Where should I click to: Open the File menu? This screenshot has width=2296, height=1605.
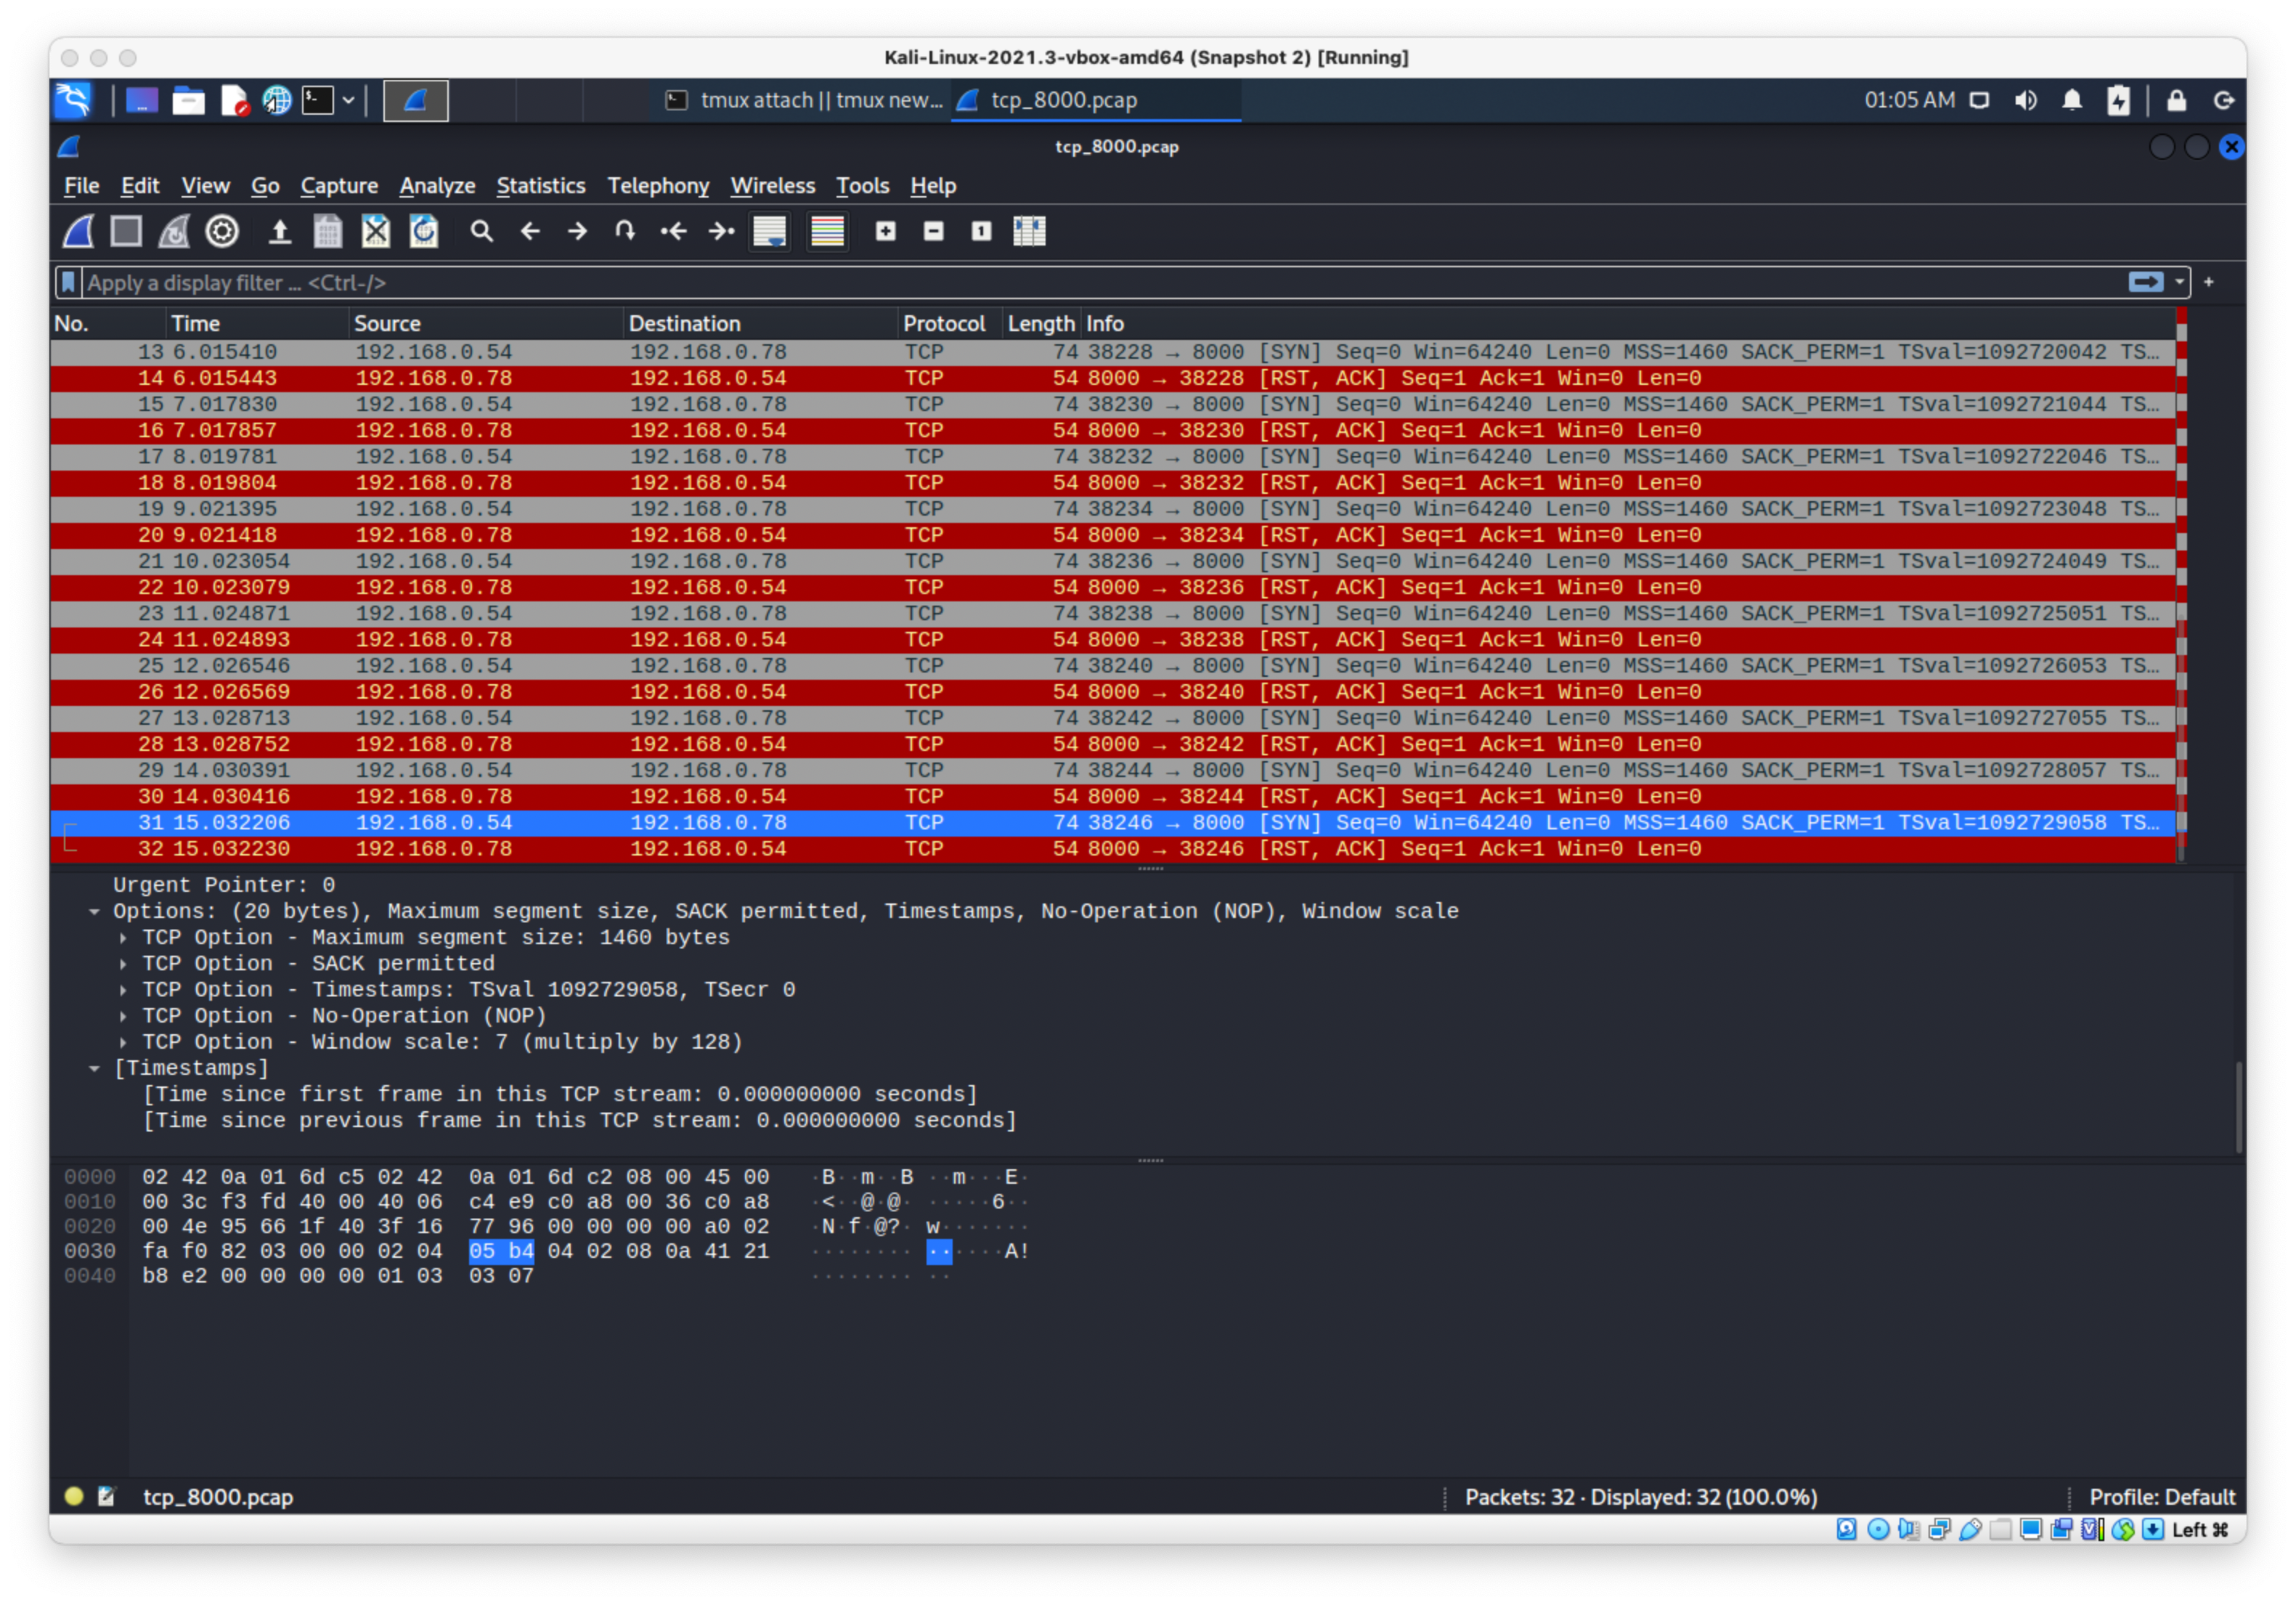coord(82,186)
